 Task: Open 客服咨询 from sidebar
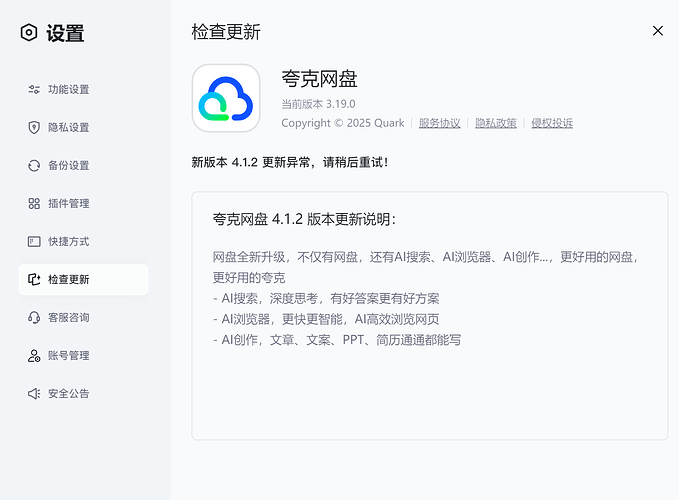click(84, 317)
